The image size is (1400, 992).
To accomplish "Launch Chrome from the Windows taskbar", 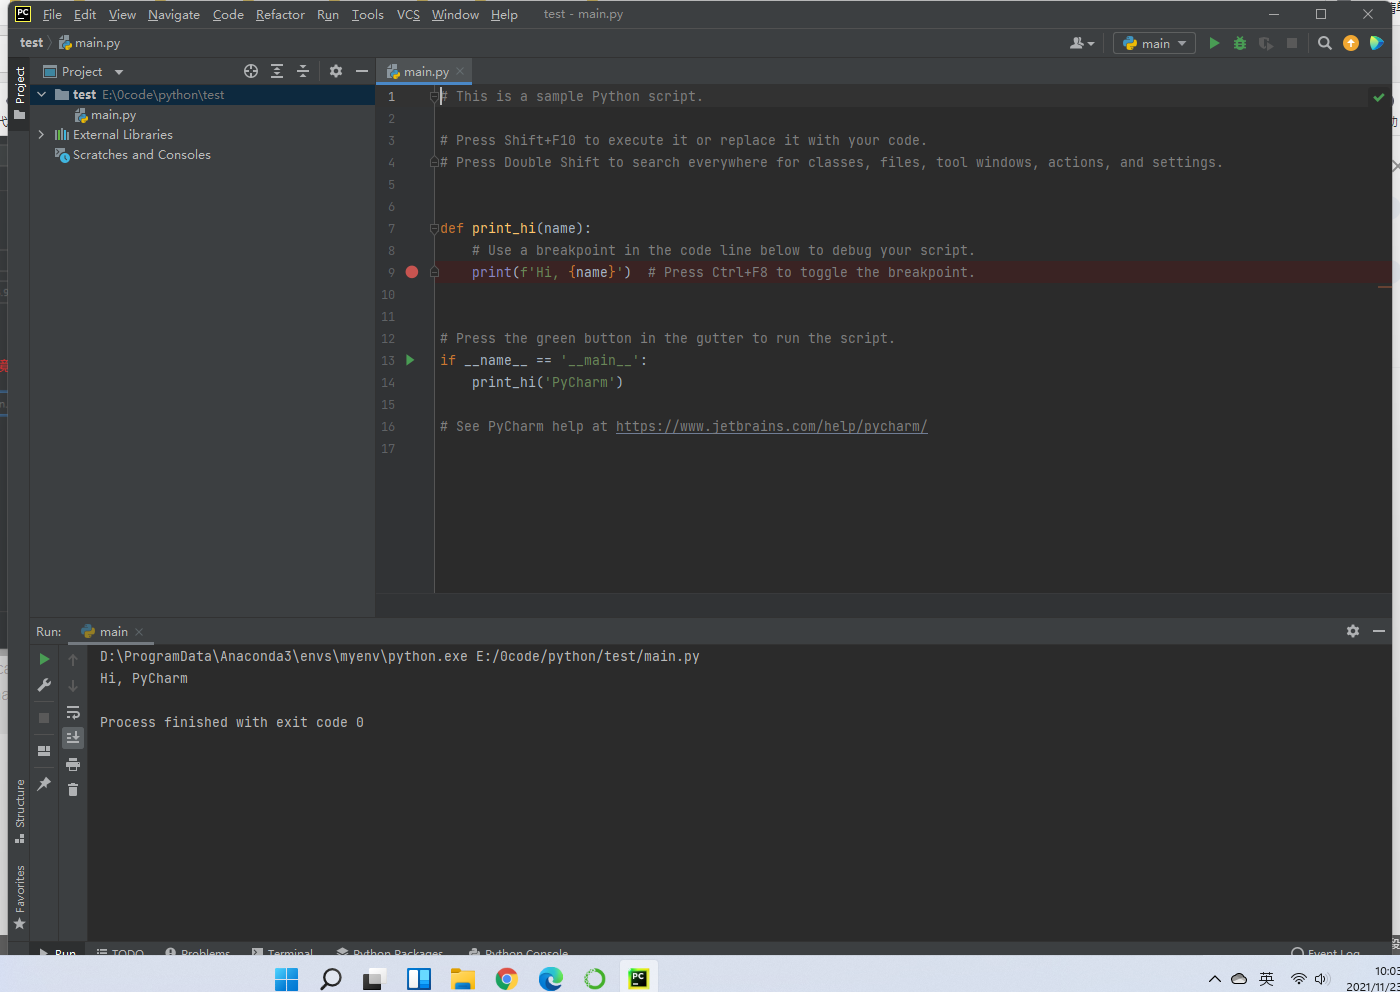I will [507, 979].
